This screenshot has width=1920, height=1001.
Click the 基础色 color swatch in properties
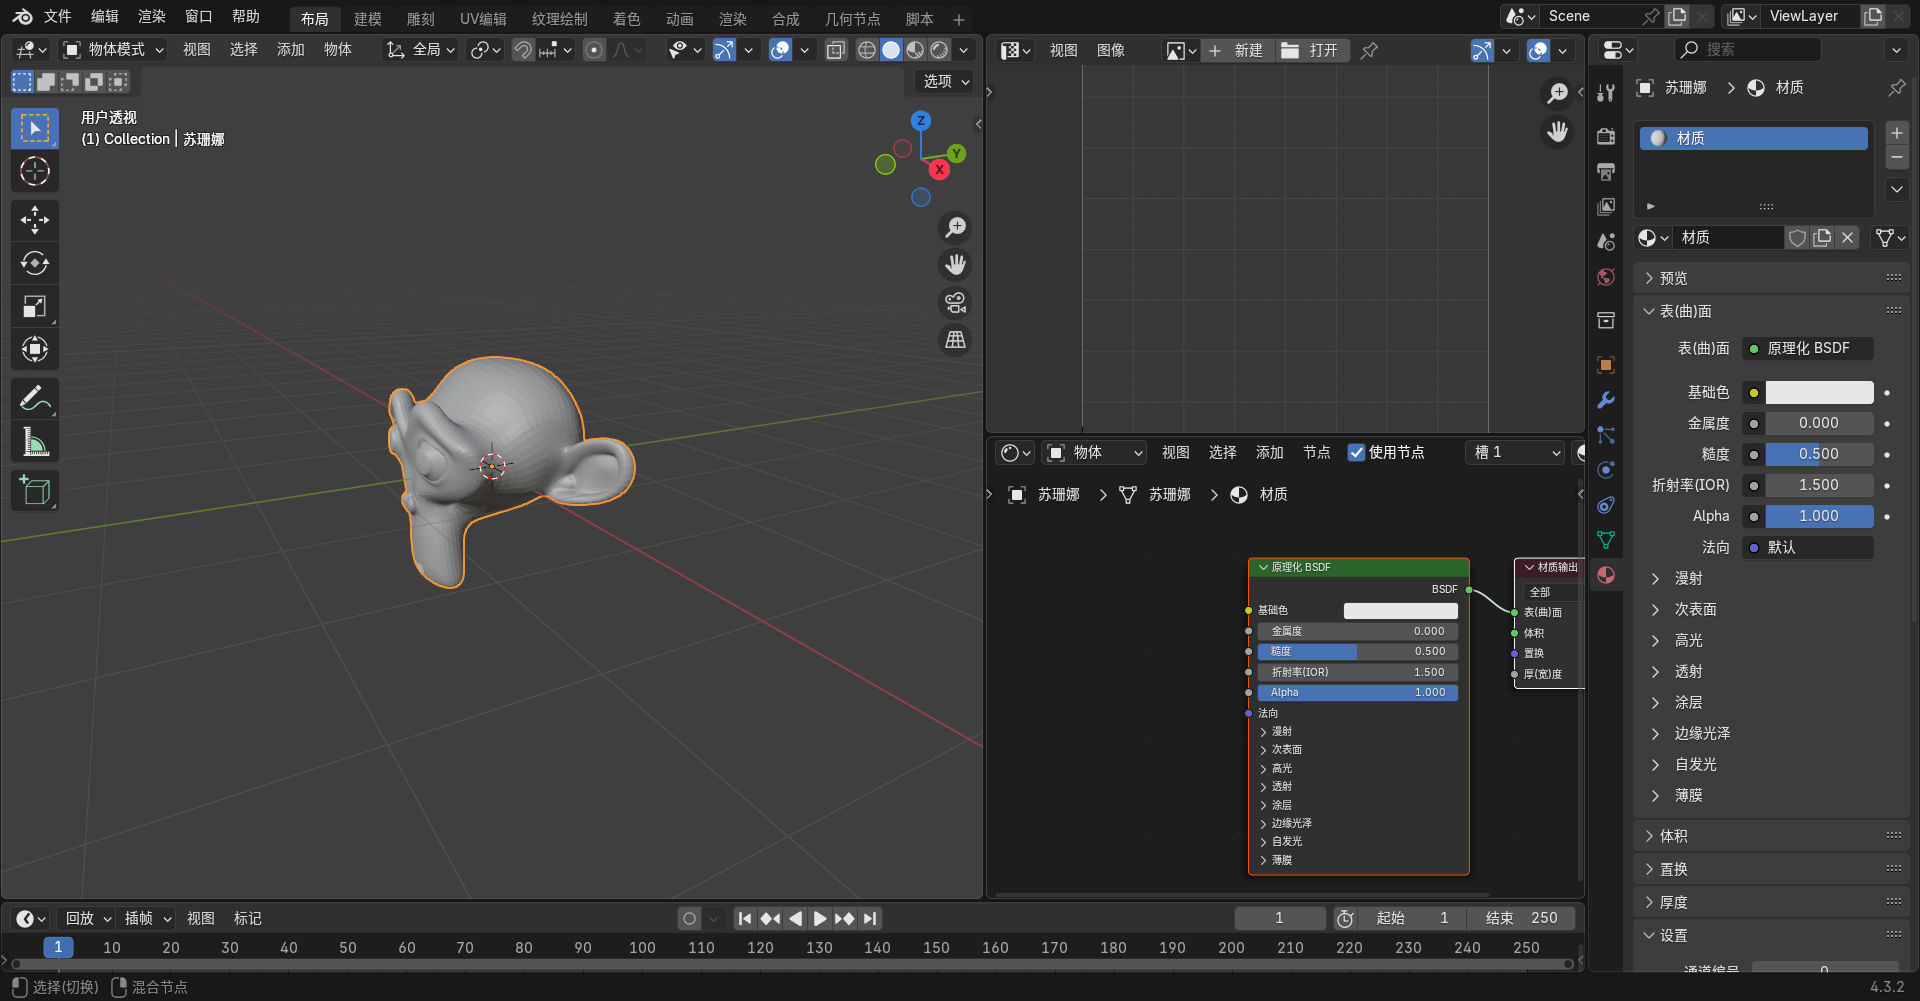pyautogui.click(x=1818, y=393)
